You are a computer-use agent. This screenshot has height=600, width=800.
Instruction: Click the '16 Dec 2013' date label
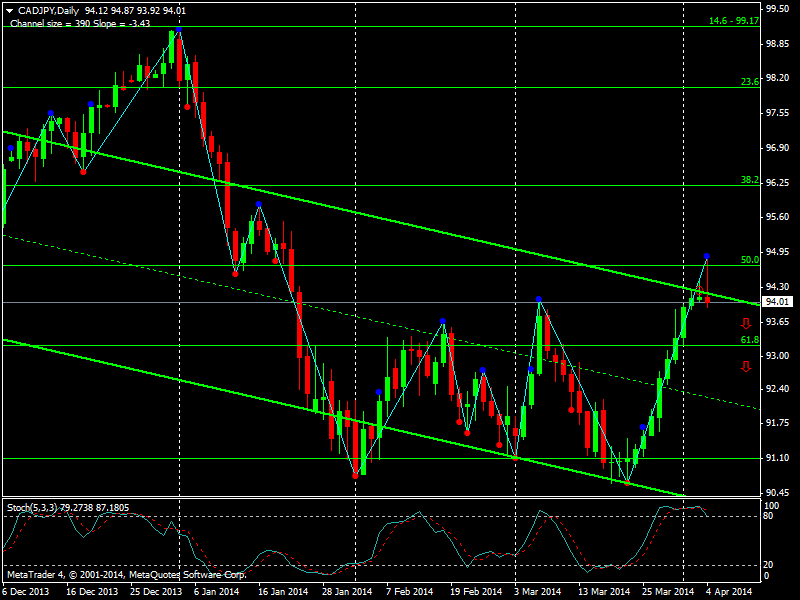tap(92, 591)
